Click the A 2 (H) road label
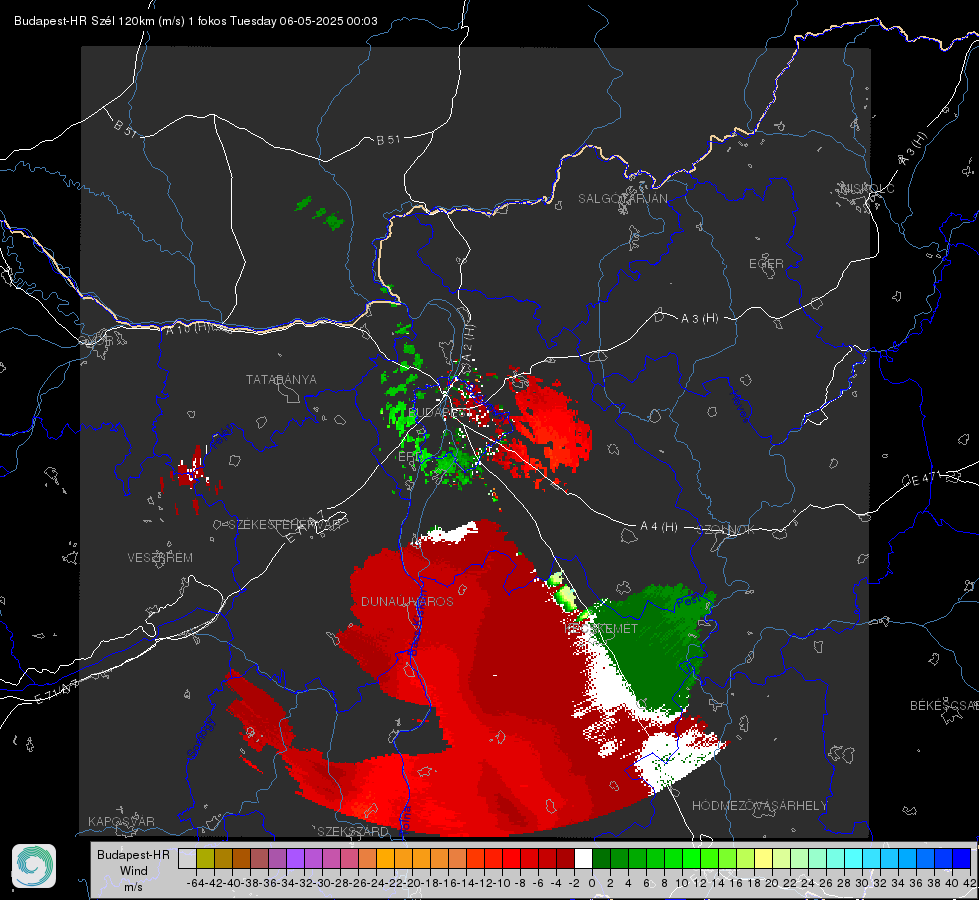This screenshot has height=900, width=979. (468, 343)
